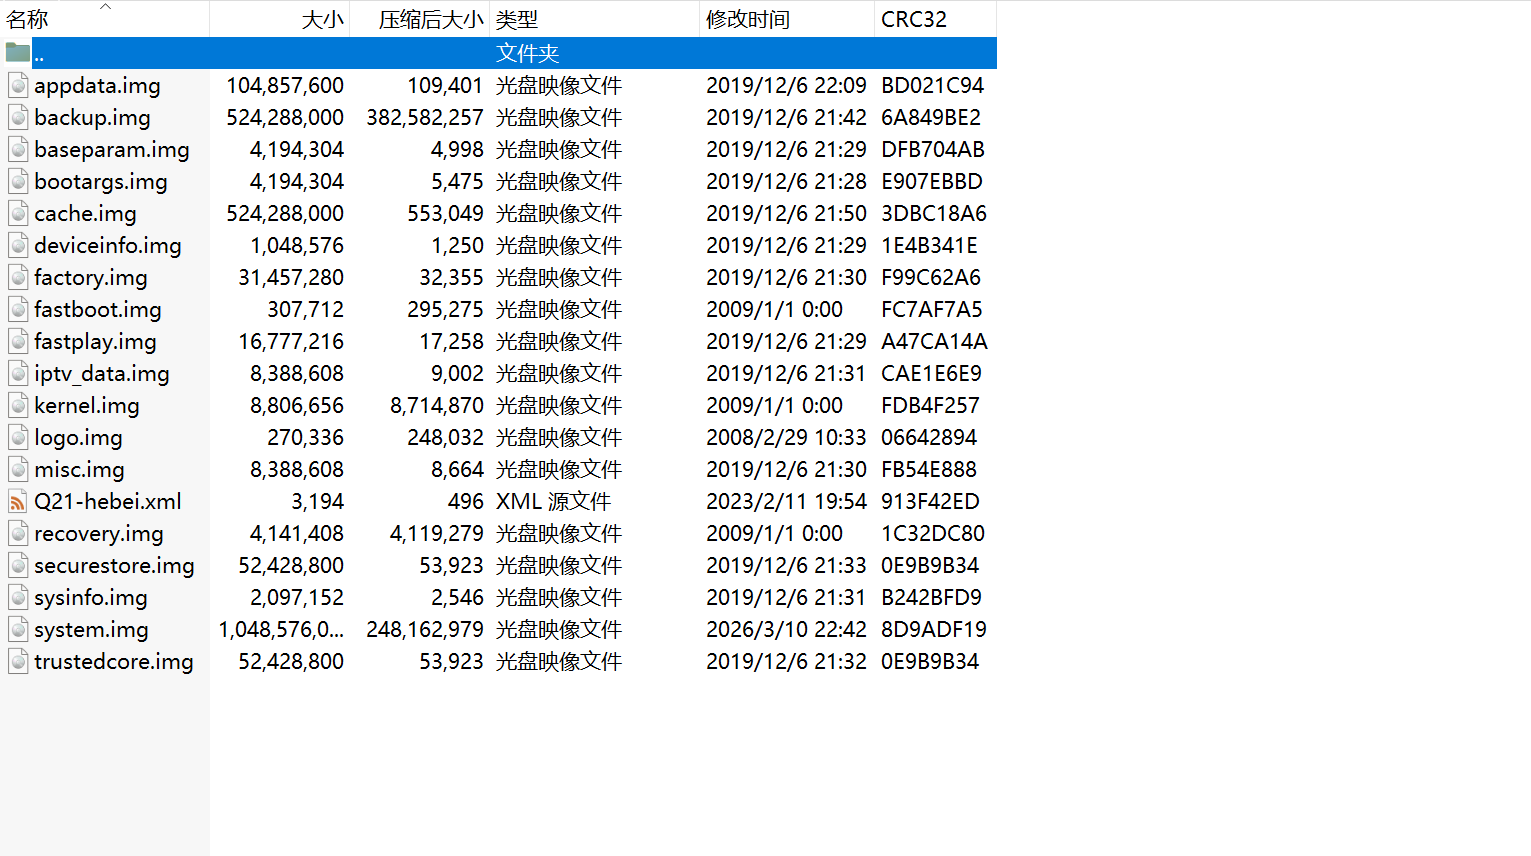Click the XML 源文件 type cell
The width and height of the screenshot is (1531, 856).
553,501
